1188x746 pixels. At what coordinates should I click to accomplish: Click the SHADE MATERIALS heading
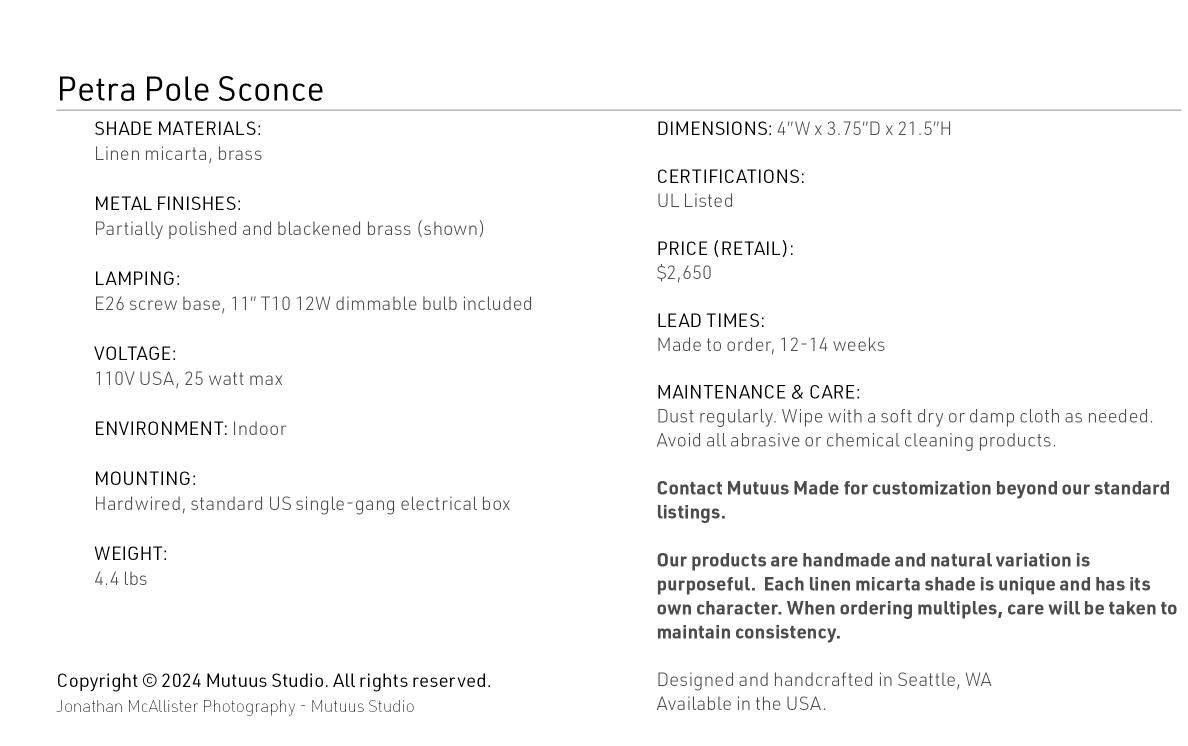click(x=177, y=129)
